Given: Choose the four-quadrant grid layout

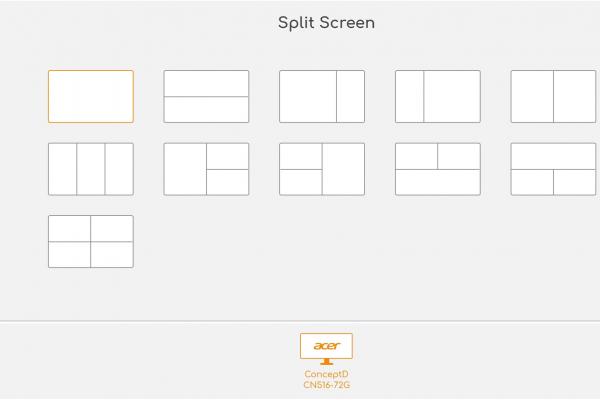Looking at the screenshot, I should pos(91,242).
